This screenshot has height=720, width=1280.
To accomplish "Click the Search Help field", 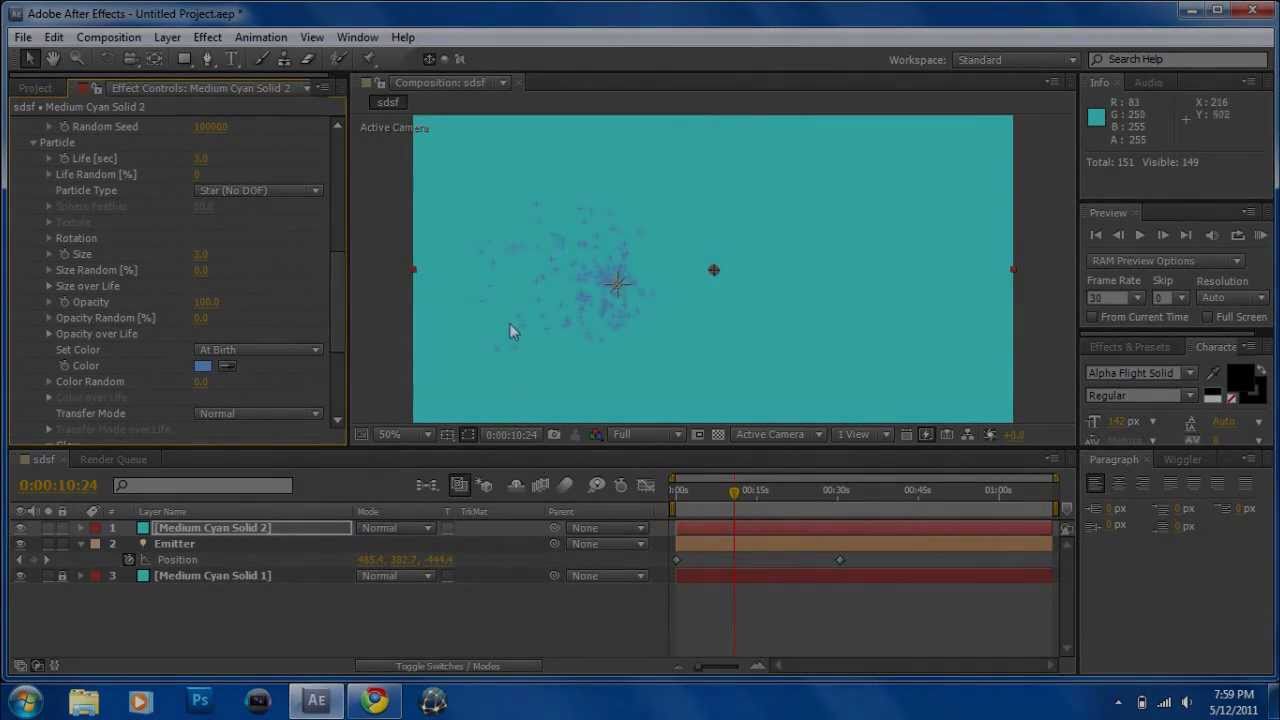I will [1177, 60].
